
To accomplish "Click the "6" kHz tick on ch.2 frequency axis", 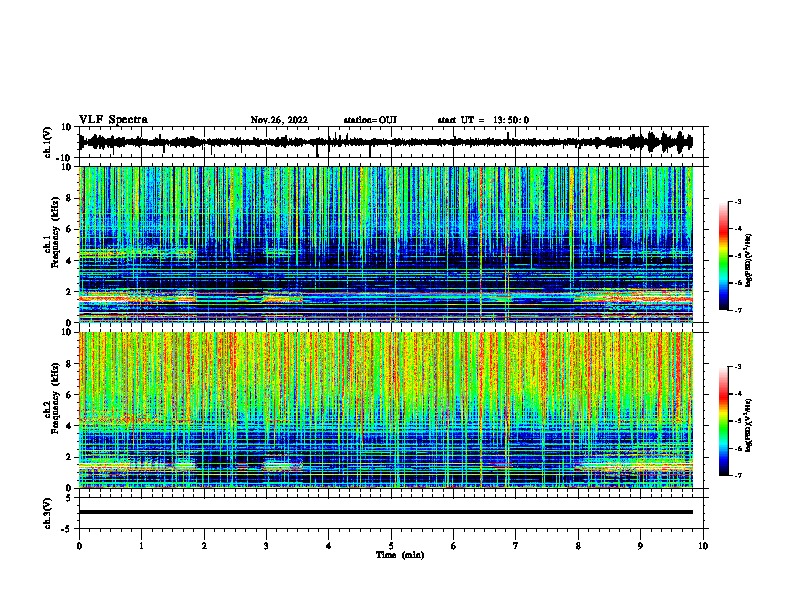I will click(70, 395).
